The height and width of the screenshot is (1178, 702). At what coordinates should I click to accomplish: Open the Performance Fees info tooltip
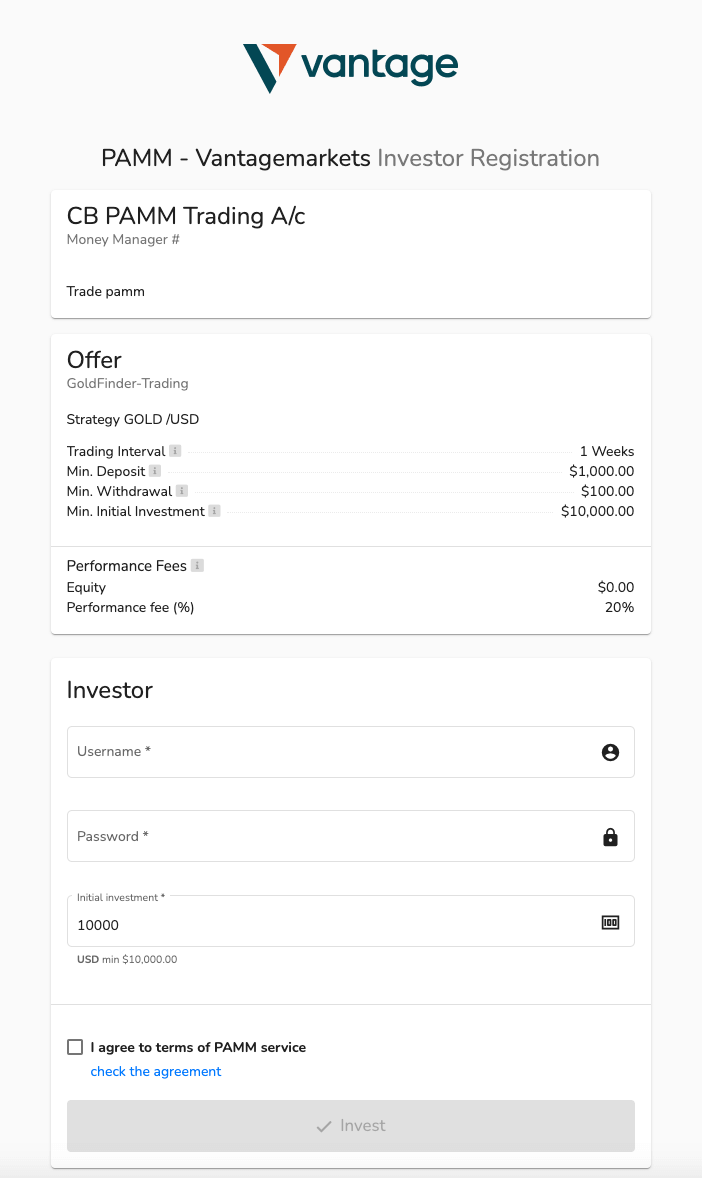197,565
